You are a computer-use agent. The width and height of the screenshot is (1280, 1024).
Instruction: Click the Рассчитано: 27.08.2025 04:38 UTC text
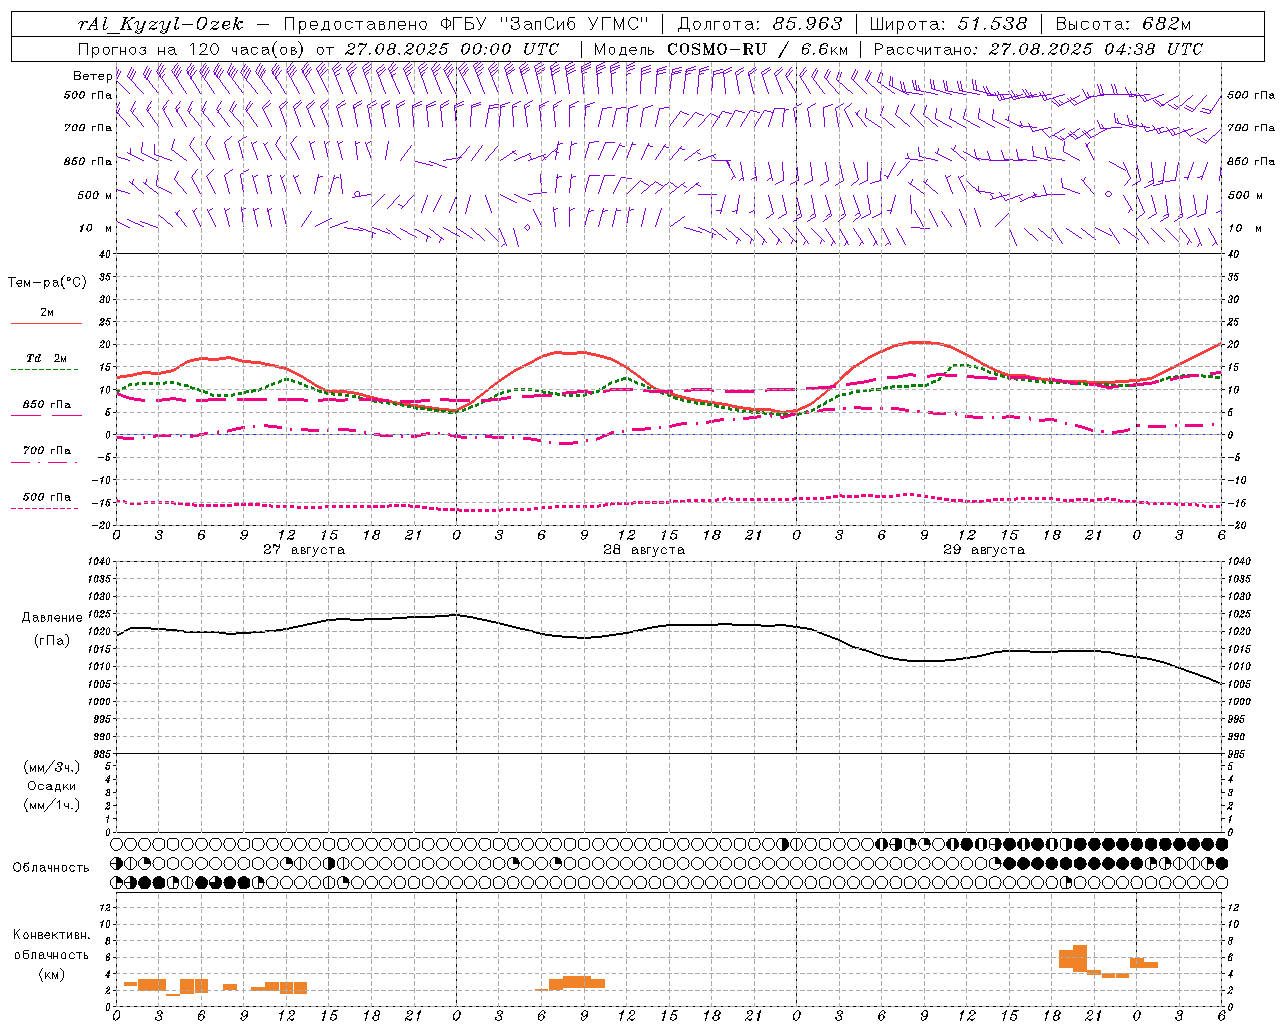click(1038, 49)
